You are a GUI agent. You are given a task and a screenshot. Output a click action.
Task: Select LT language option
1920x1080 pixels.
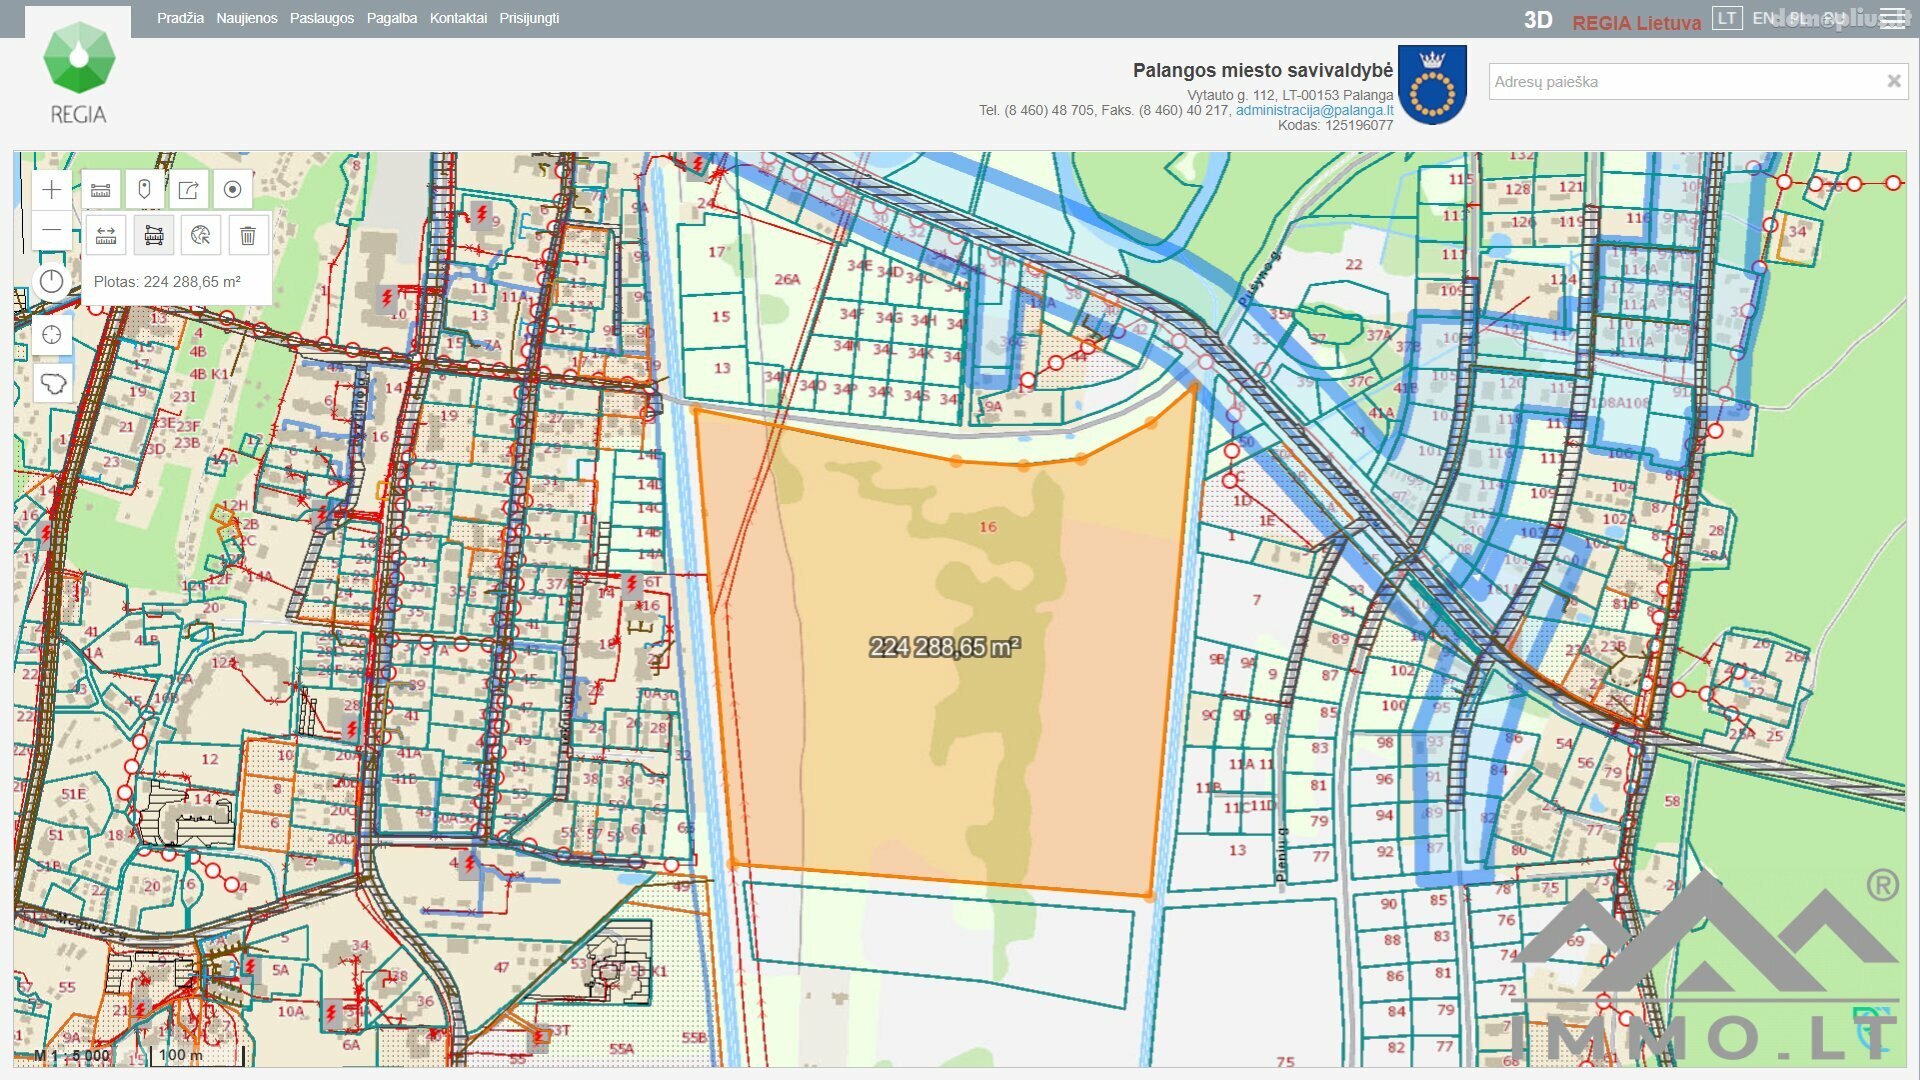click(1727, 18)
